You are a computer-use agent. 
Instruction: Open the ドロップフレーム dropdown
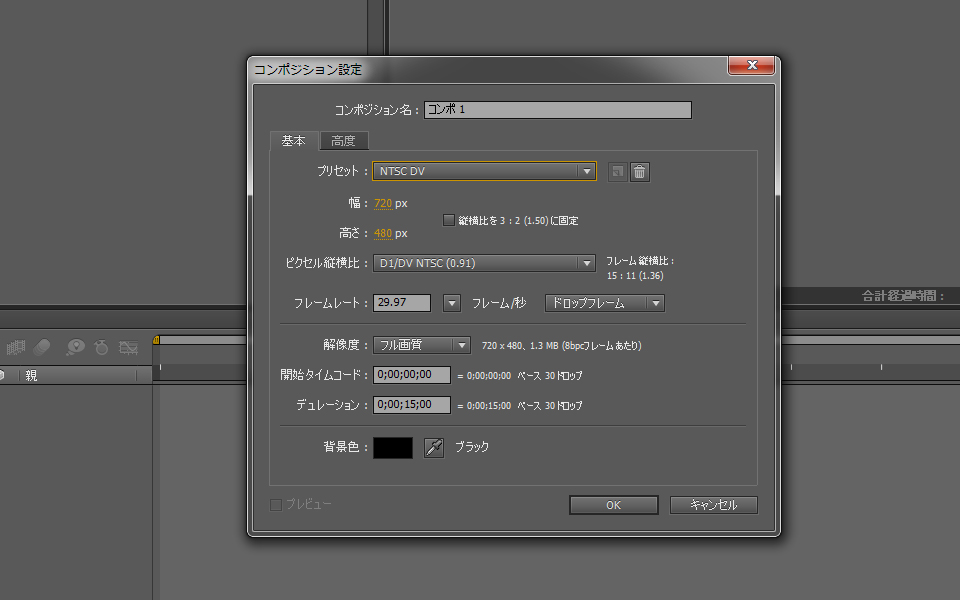click(605, 303)
